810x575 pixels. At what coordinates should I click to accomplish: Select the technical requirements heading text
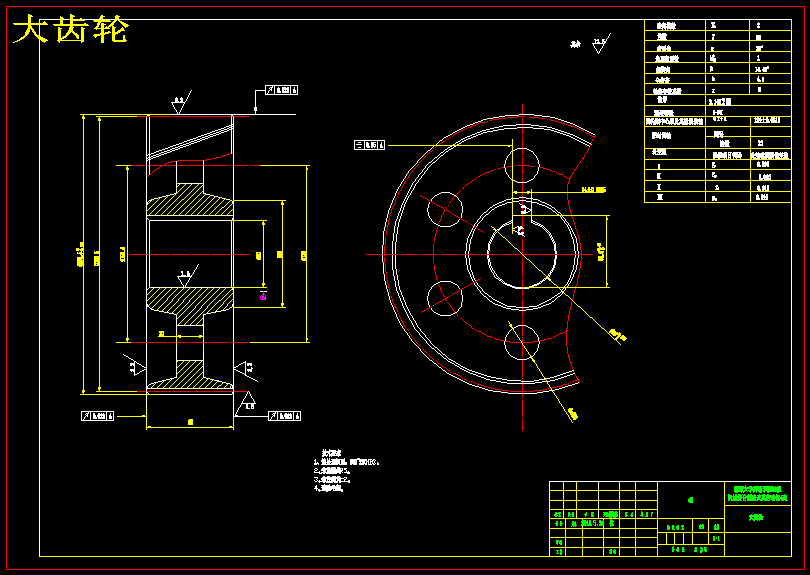pos(331,453)
